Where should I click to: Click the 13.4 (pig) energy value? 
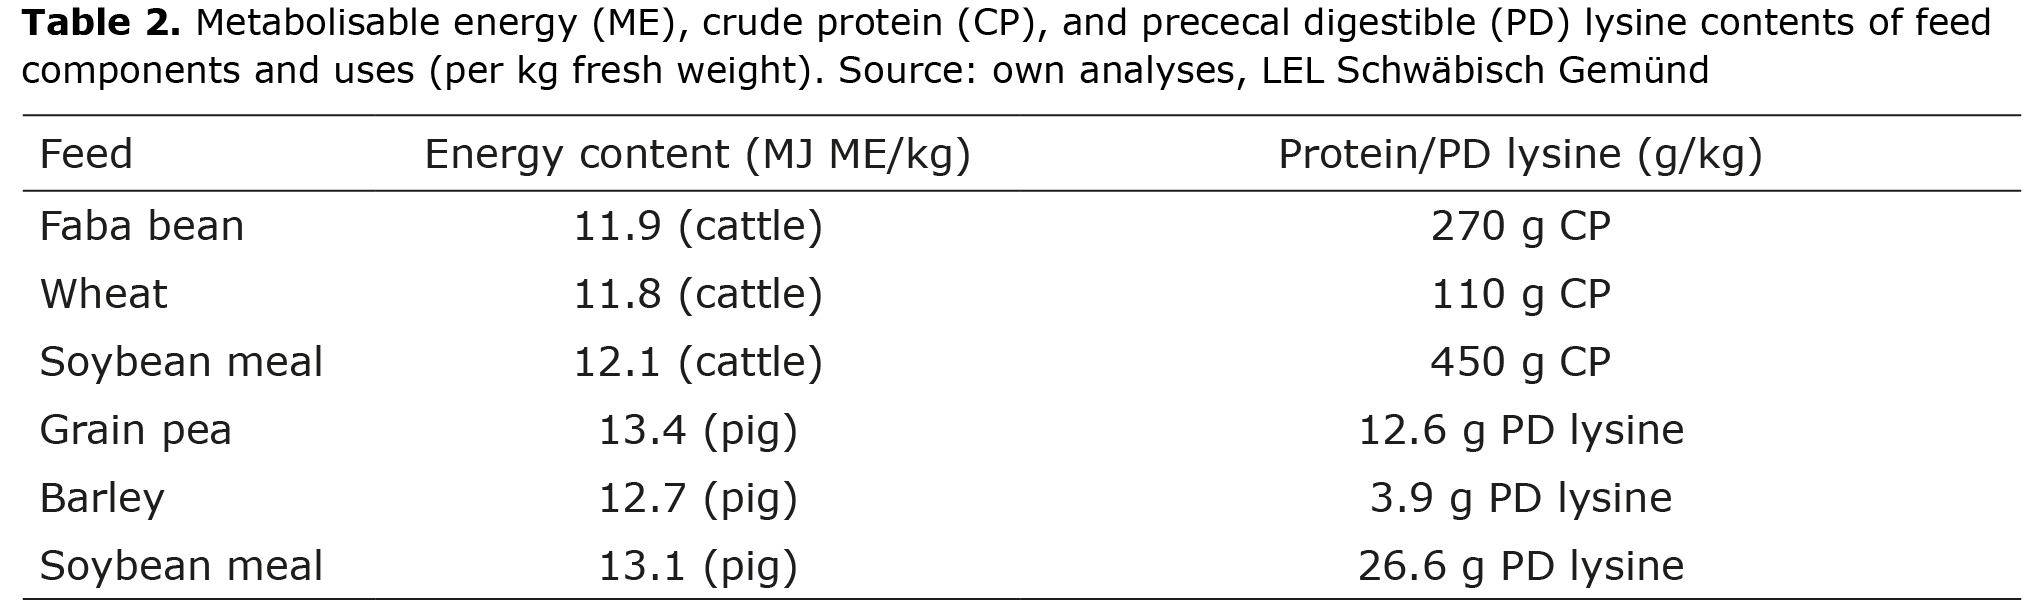pyautogui.click(x=698, y=431)
